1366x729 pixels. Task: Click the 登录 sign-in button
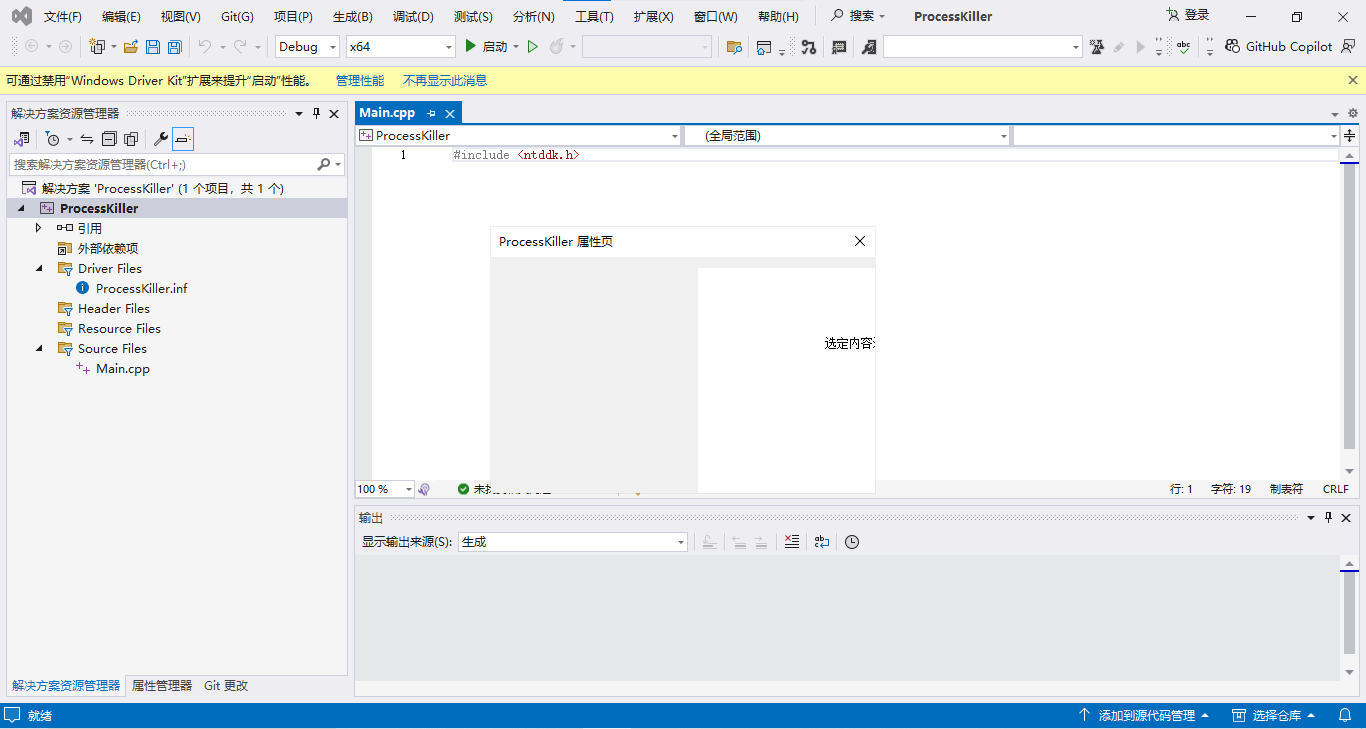click(x=1188, y=15)
